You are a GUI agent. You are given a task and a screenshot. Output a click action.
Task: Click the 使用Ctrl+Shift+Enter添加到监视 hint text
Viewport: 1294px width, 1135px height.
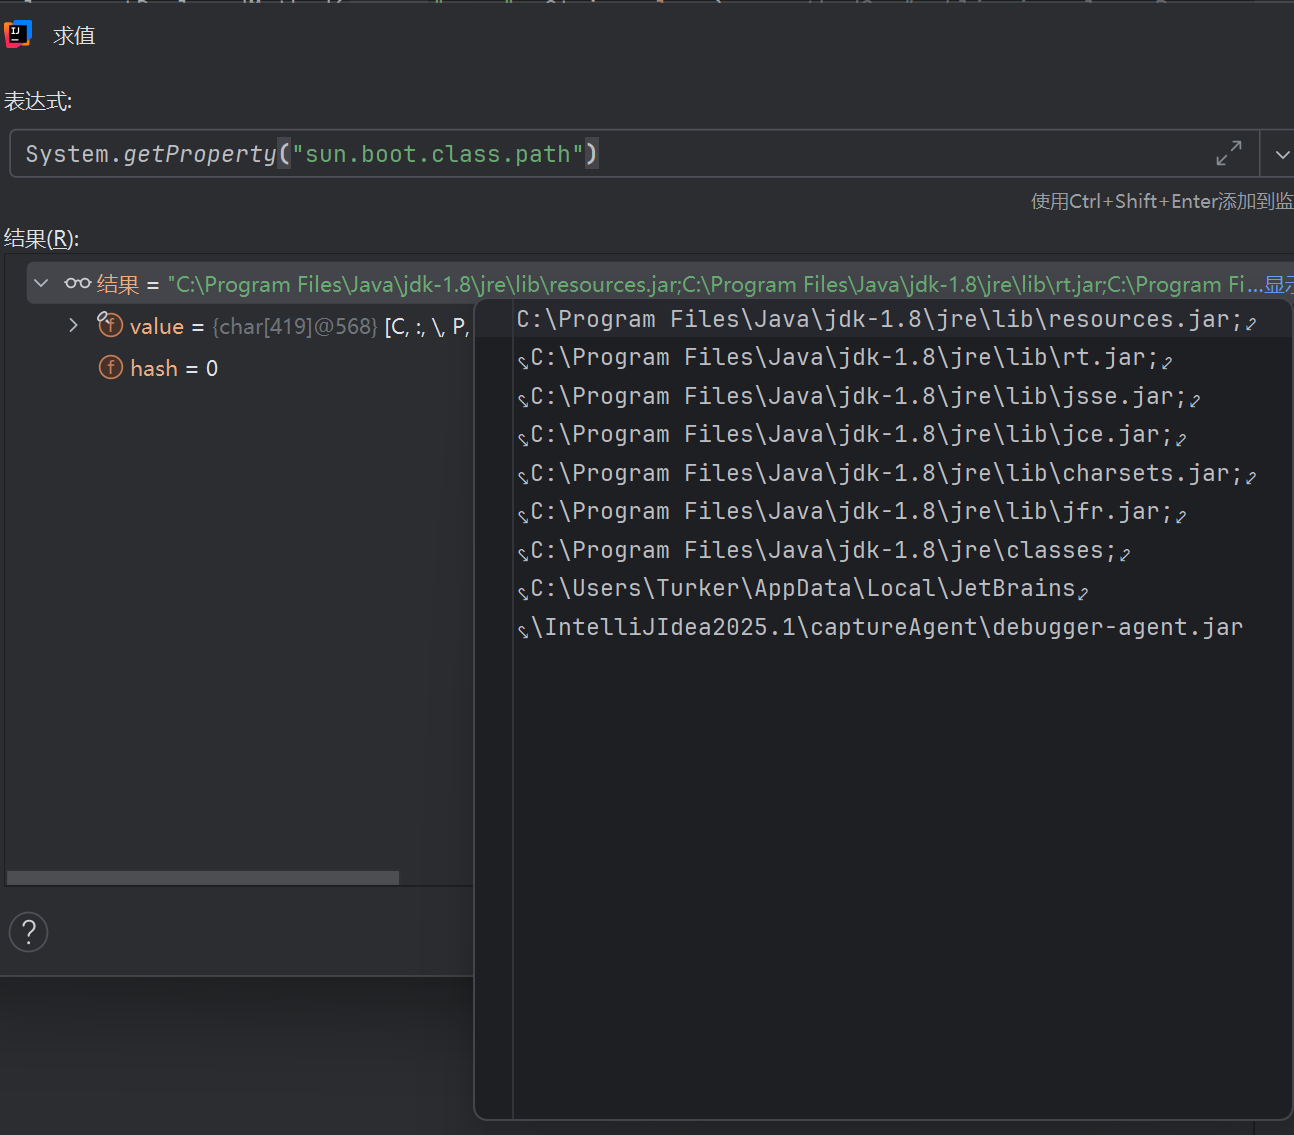(x=1160, y=201)
